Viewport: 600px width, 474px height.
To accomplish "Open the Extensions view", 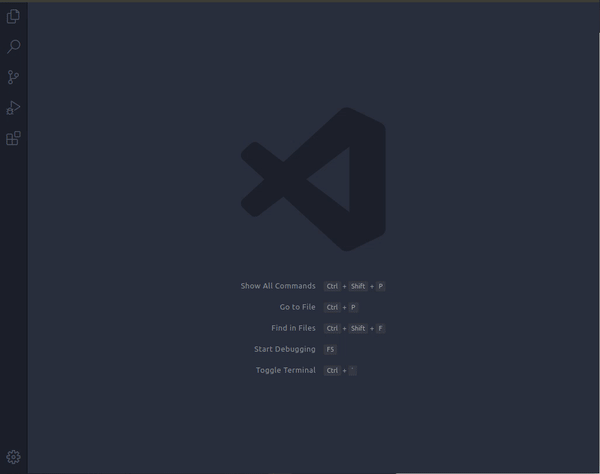I will click(13, 138).
